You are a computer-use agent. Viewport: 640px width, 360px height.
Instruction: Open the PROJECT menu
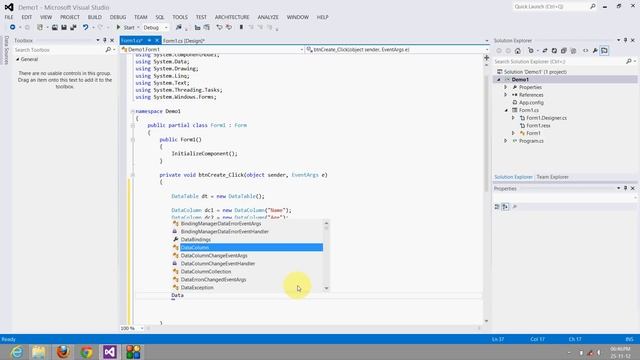click(70, 17)
